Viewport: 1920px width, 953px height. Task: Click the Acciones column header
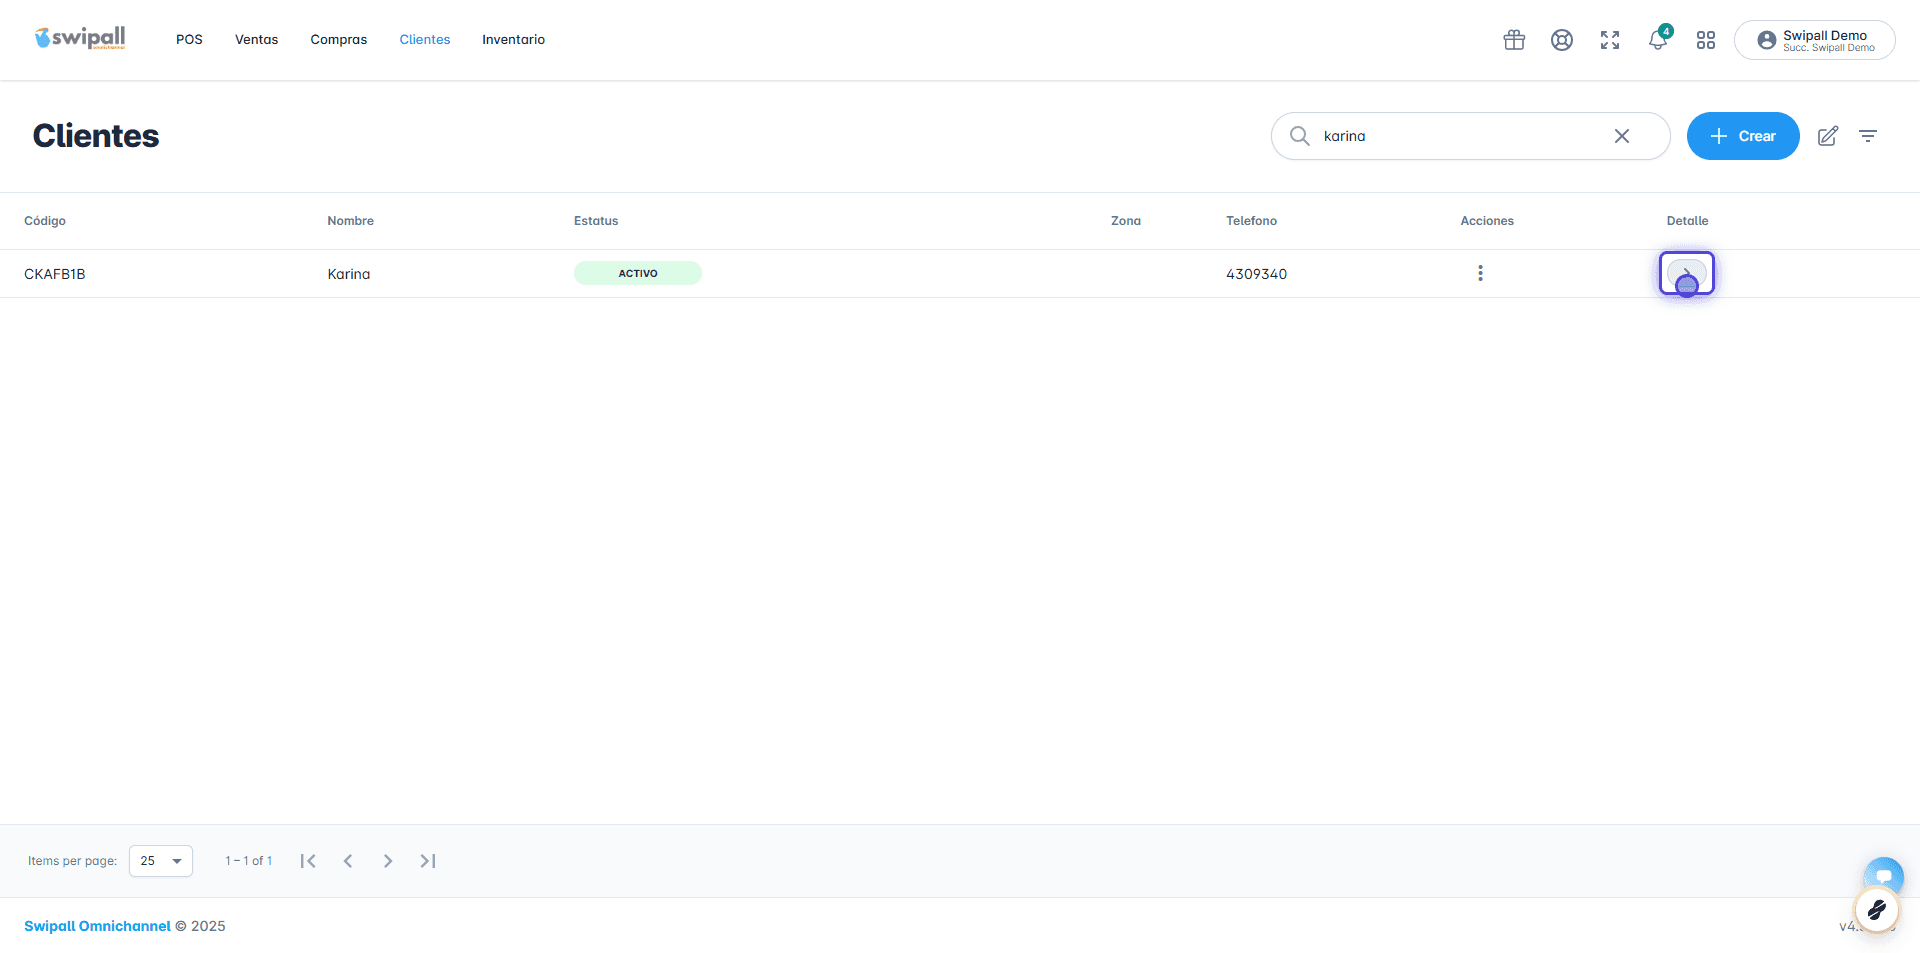pos(1487,221)
